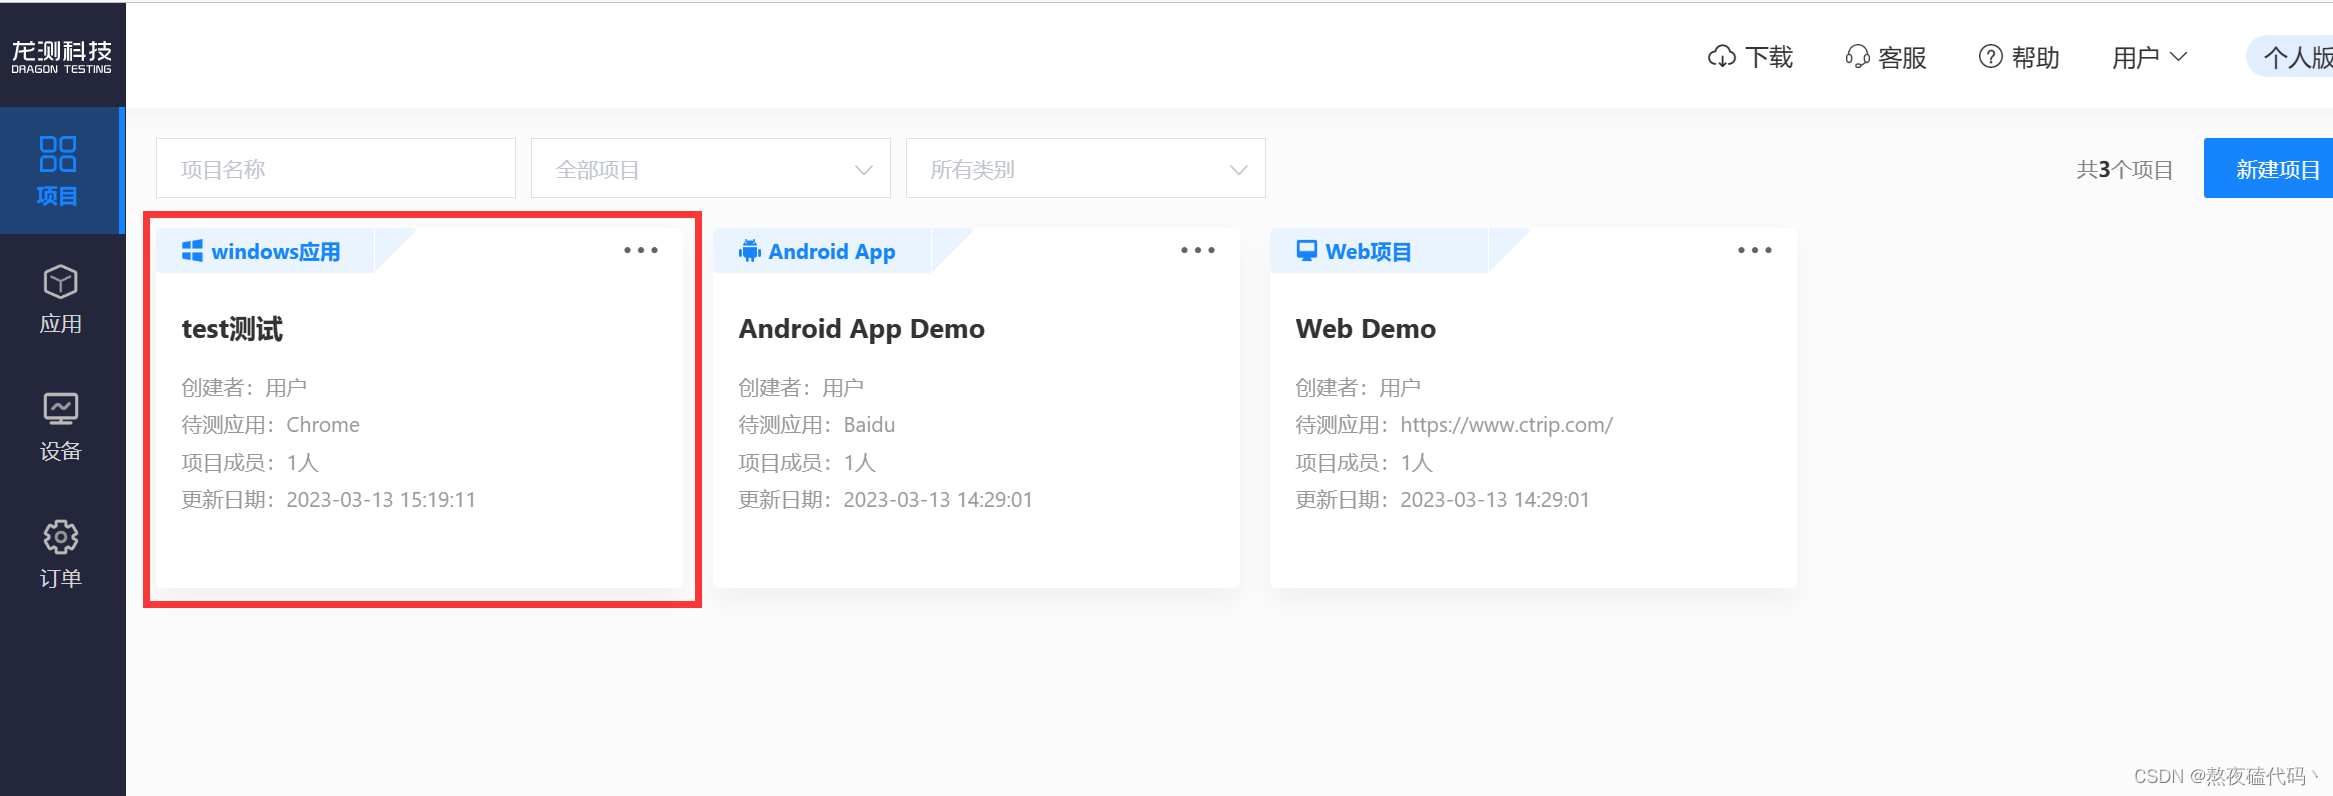Click update date 2023-03-13 15:19:11
The image size is (2333, 796).
click(x=381, y=500)
